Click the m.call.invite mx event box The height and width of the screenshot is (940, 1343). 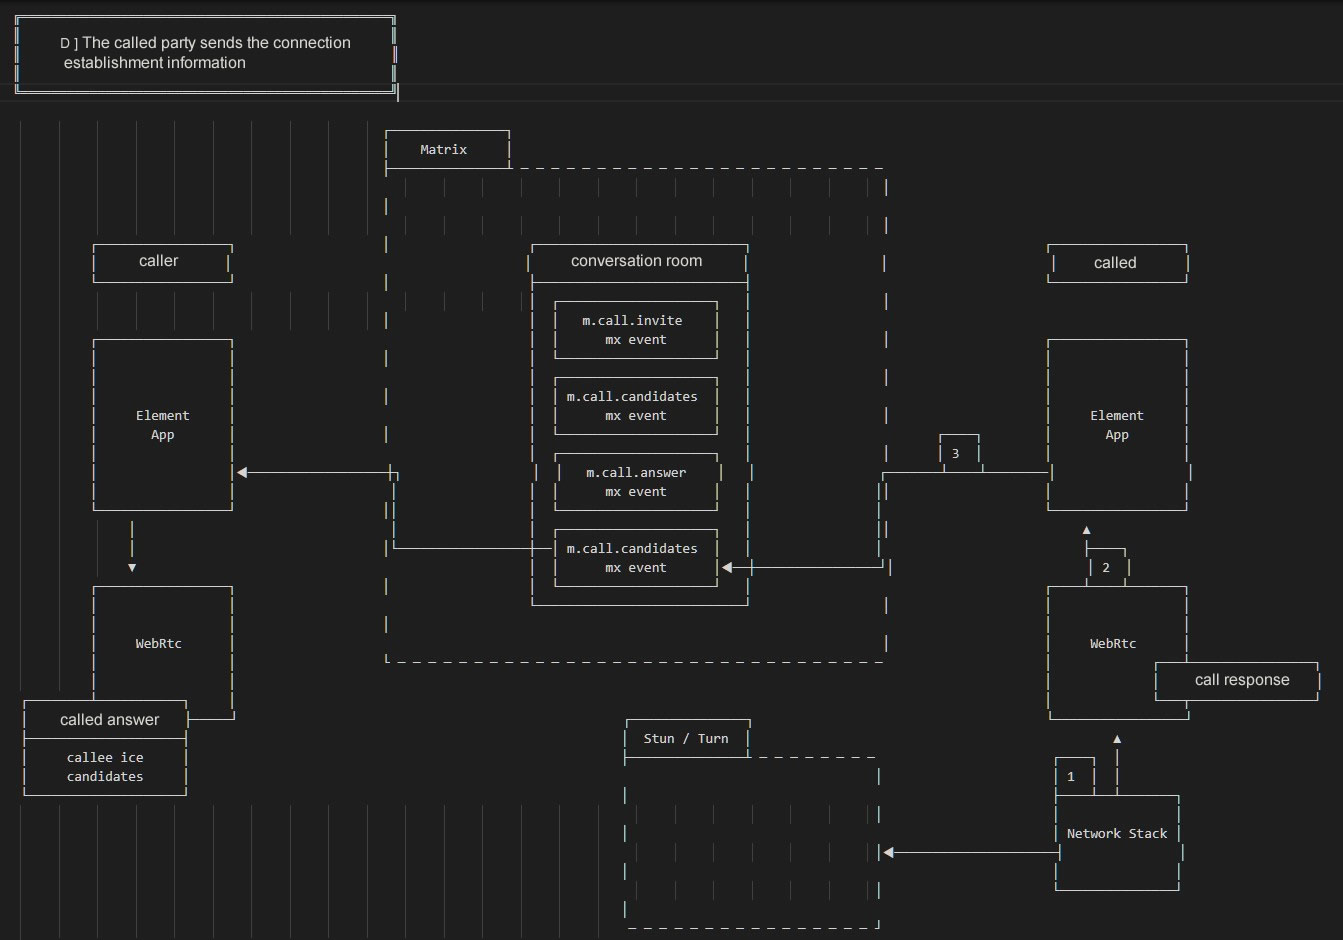coord(635,330)
